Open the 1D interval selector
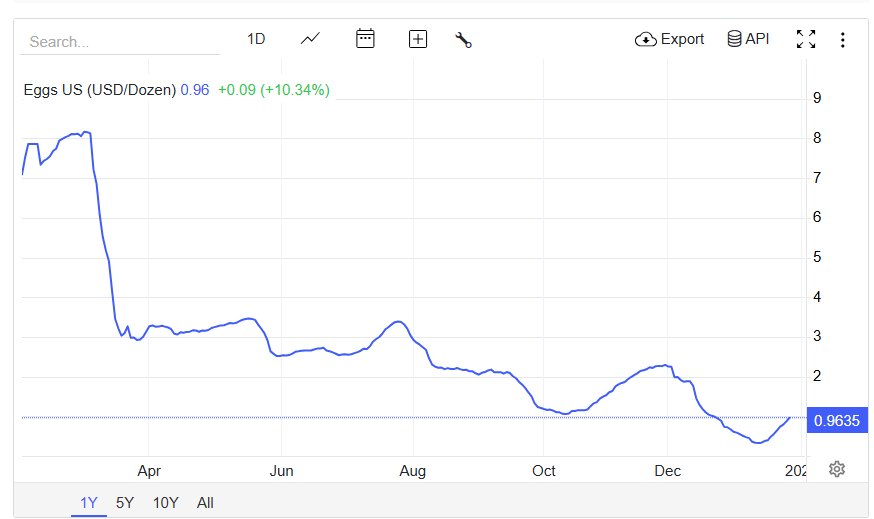Image resolution: width=874 pixels, height=519 pixels. point(256,39)
